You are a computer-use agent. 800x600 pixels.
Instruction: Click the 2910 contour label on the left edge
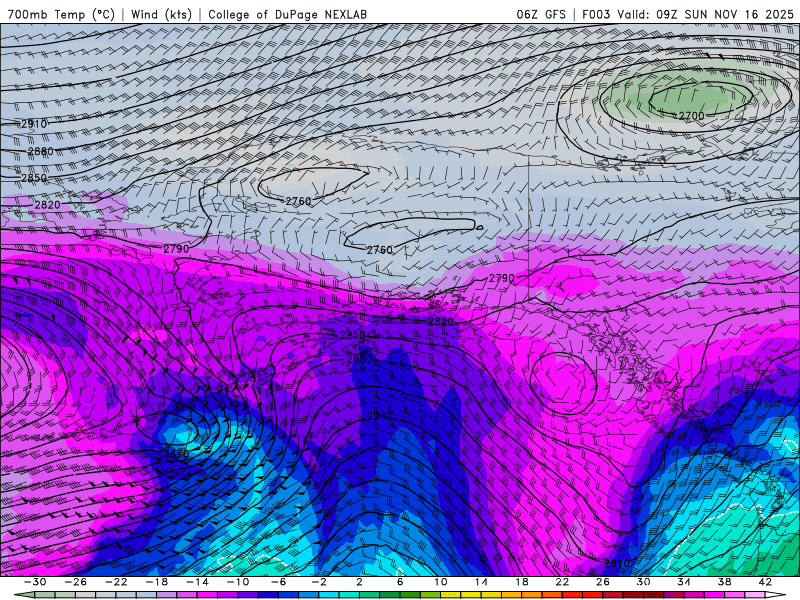34,124
